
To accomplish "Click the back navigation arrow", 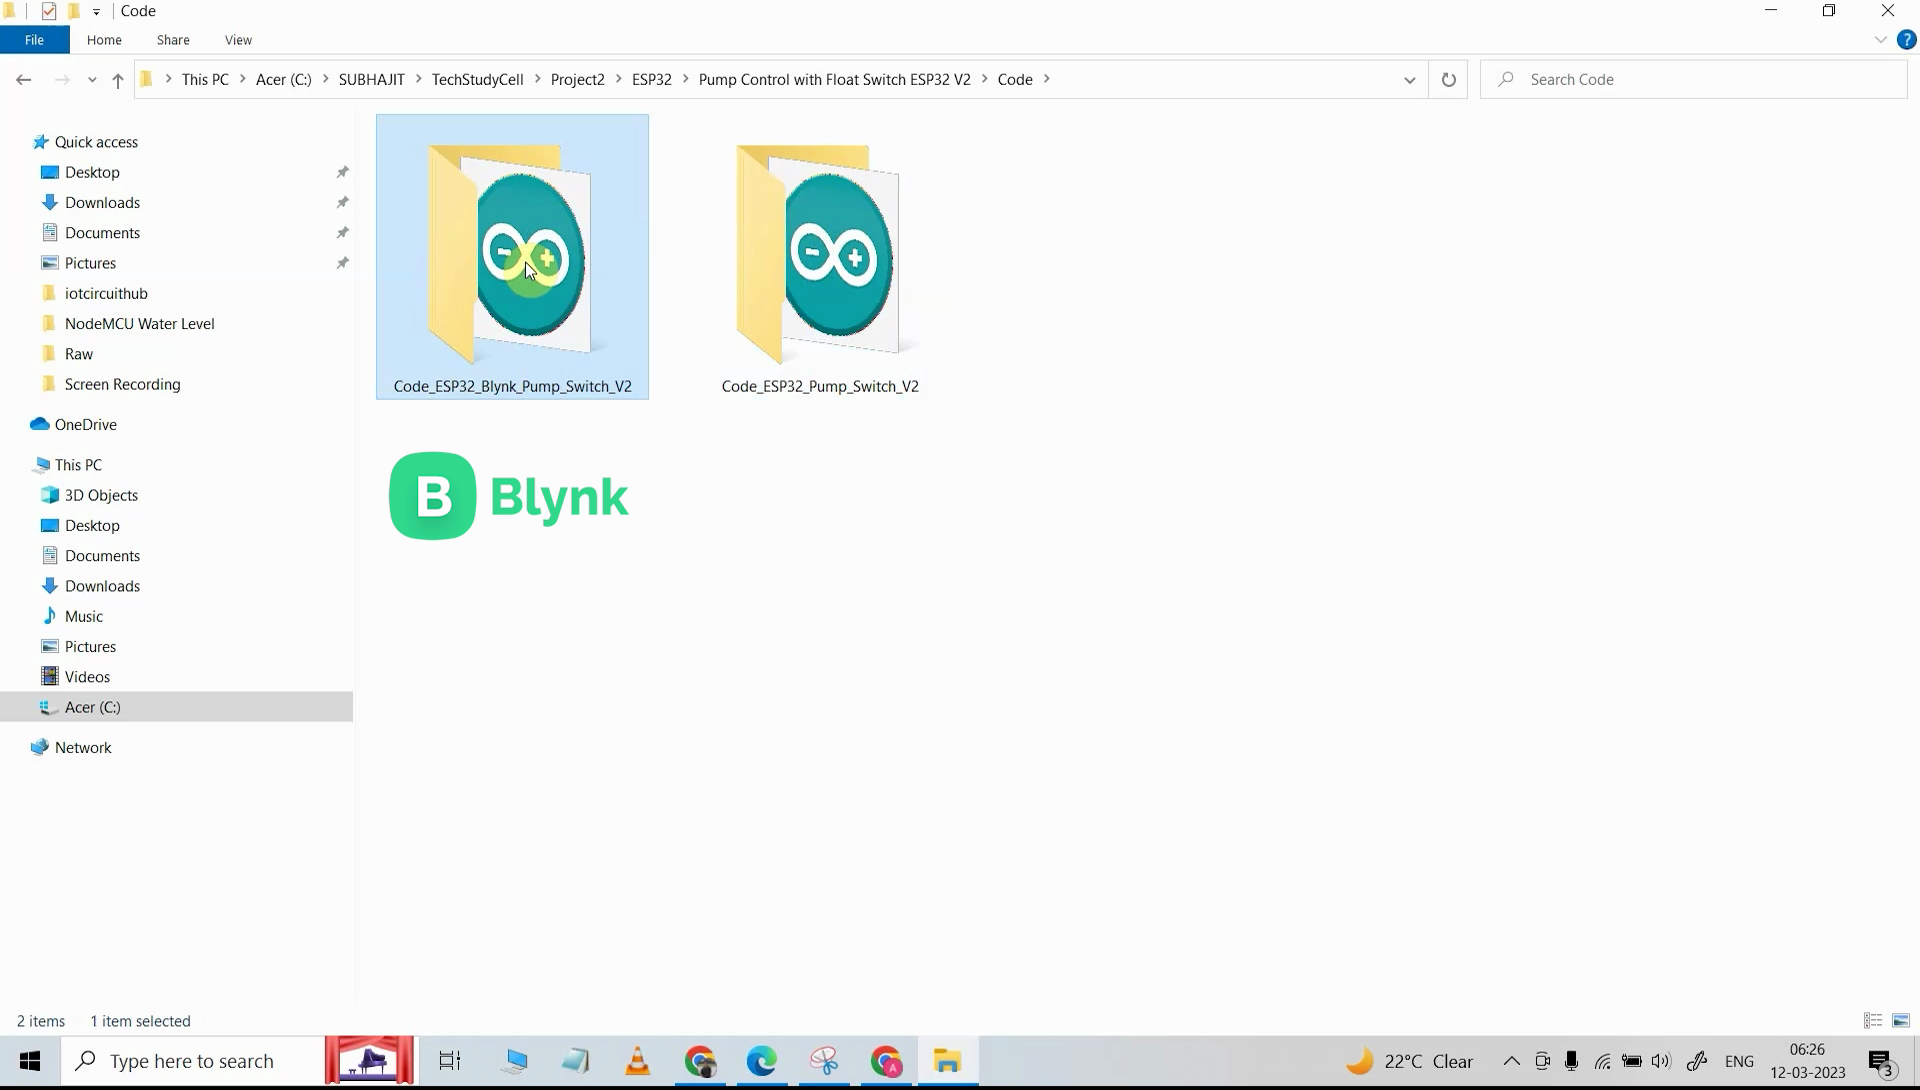I will tap(24, 79).
